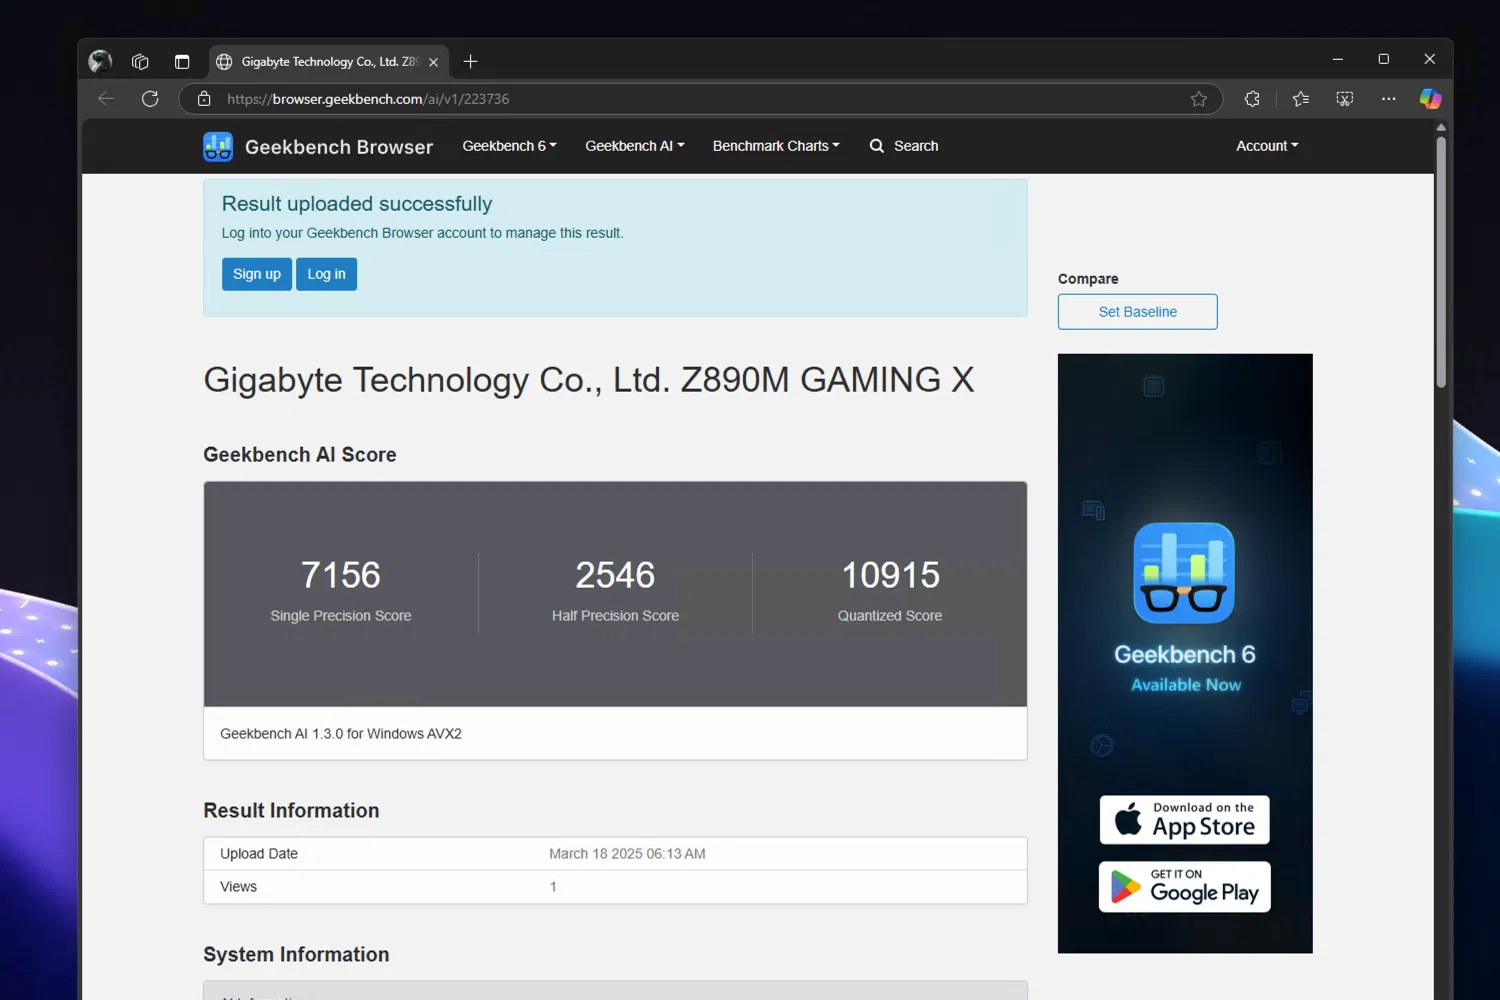Expand the Account dropdown menu
This screenshot has height=1000, width=1500.
pyautogui.click(x=1267, y=146)
